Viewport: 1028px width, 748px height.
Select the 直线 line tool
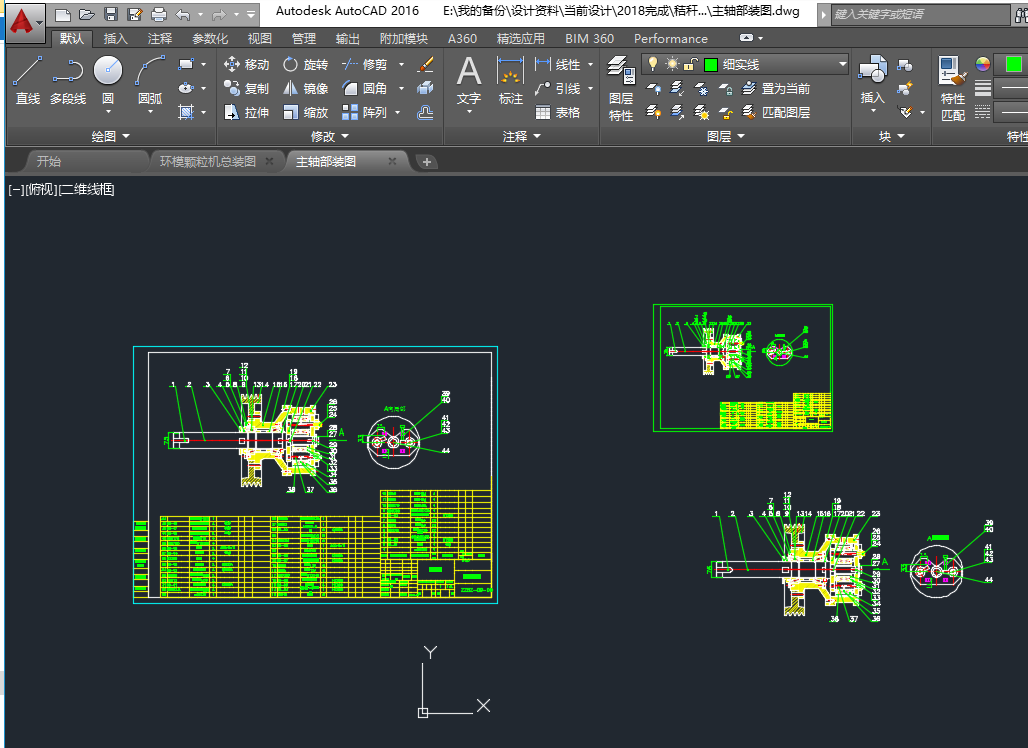click(x=28, y=80)
